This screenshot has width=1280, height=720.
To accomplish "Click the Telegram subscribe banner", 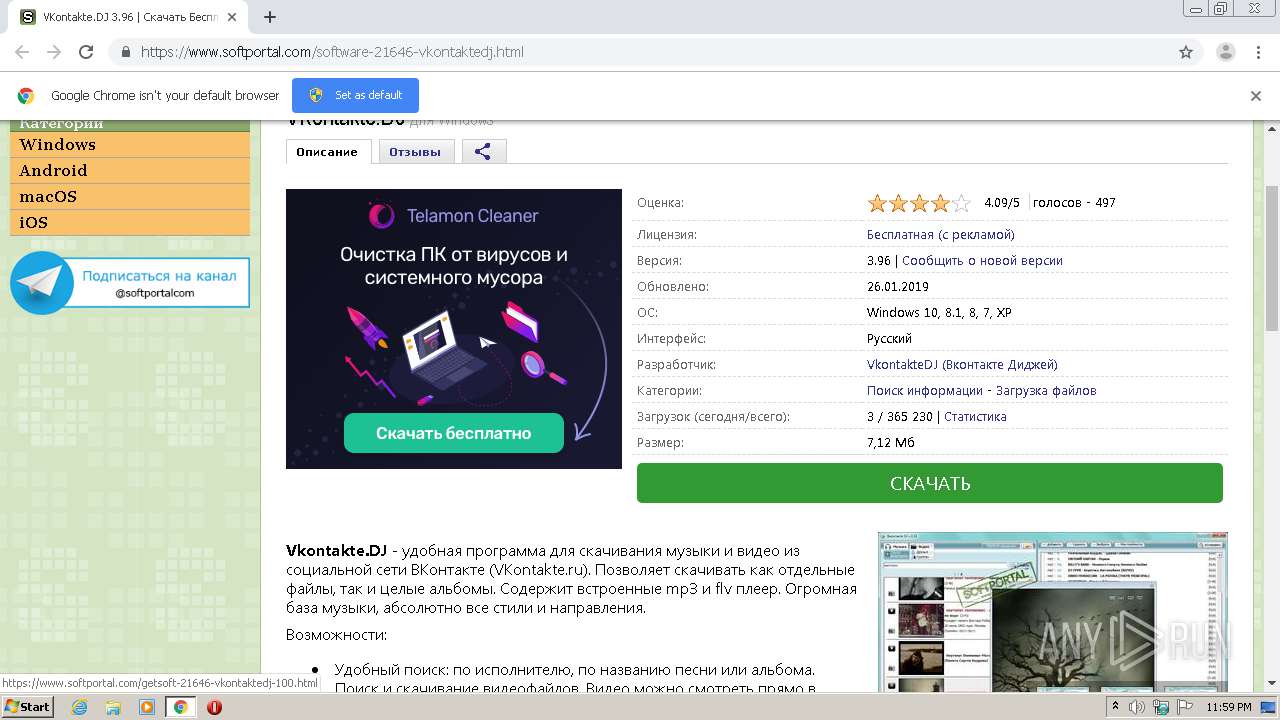I will (x=130, y=283).
